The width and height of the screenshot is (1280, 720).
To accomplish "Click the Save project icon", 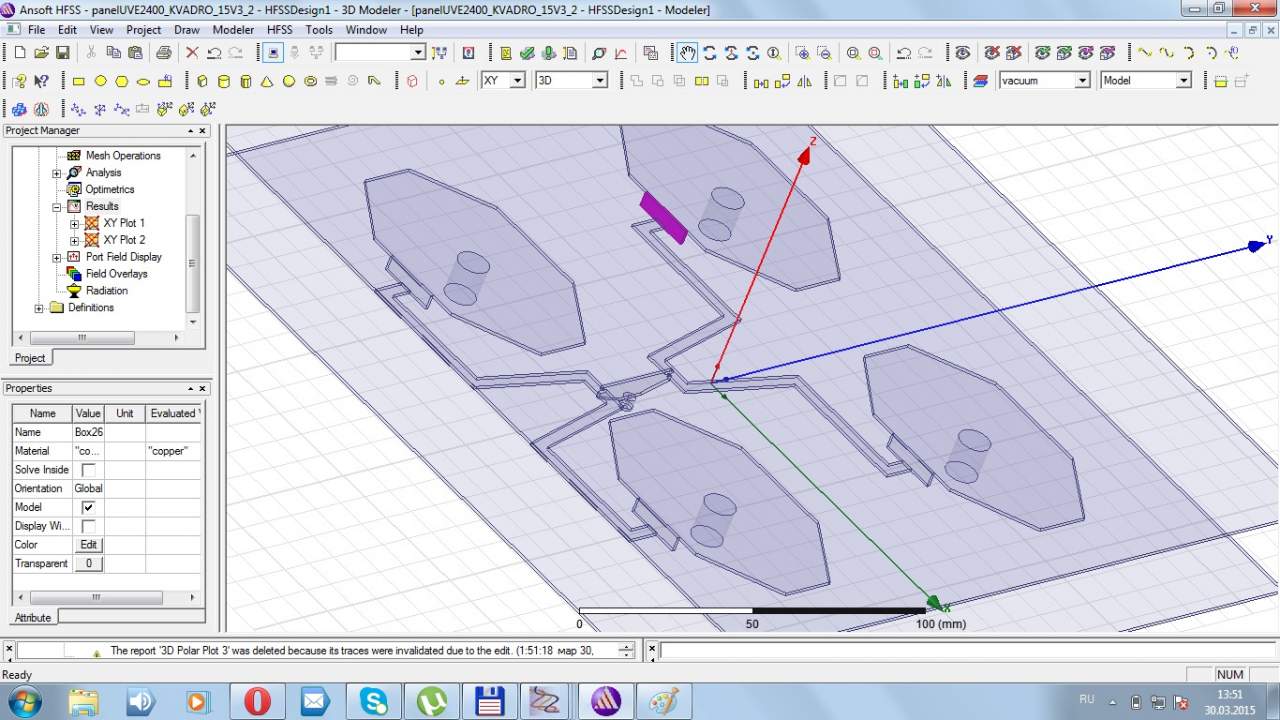I will tap(63, 53).
